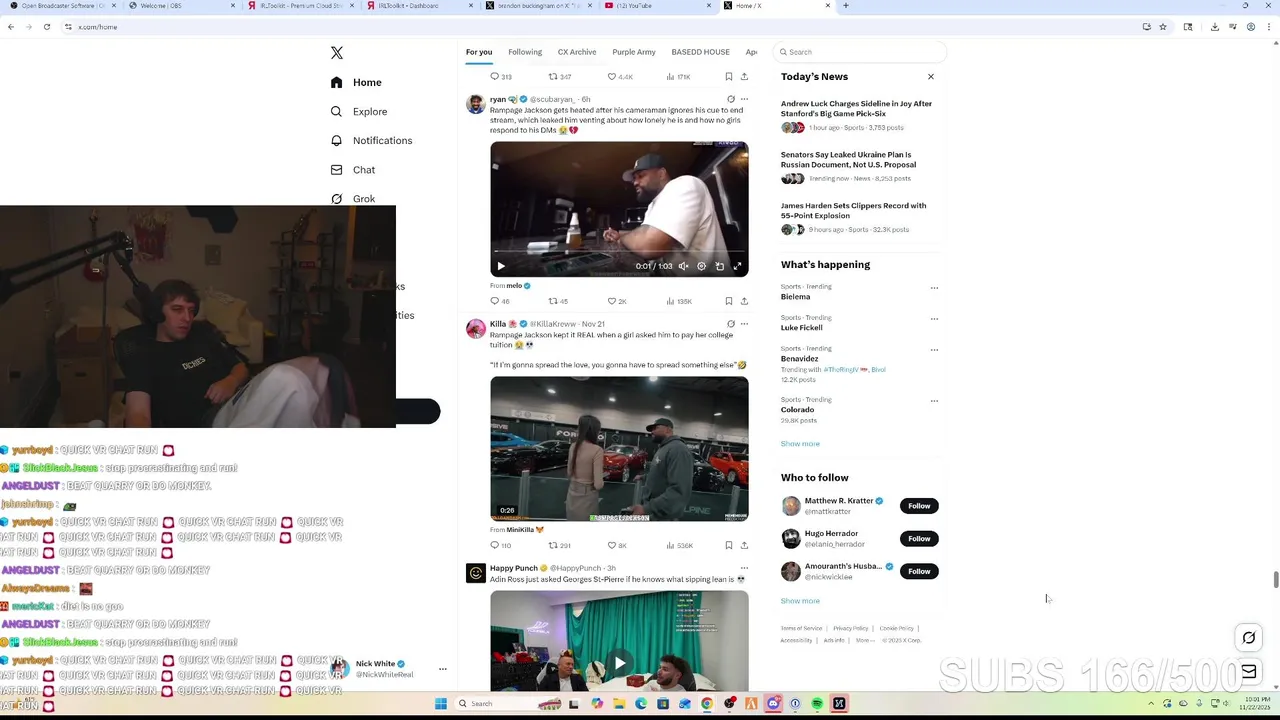Repost ryan's post with 45 reposts

pyautogui.click(x=558, y=301)
